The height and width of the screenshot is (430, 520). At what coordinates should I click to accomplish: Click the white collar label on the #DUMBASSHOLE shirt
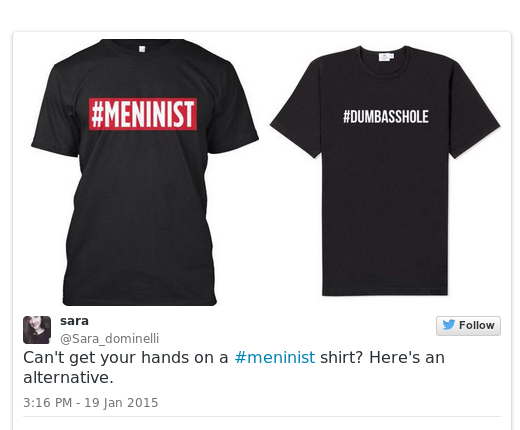386,57
